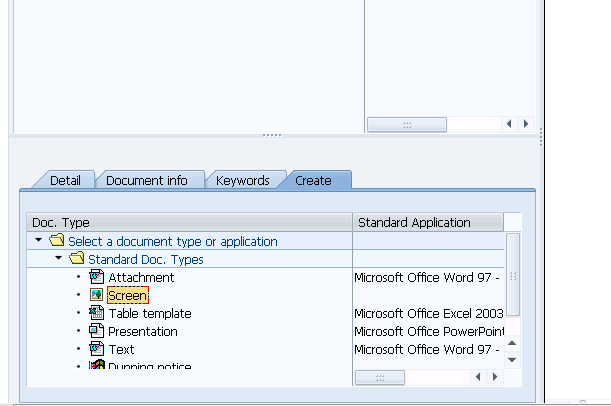Click the upper pane's horizontal scrollbar left arrow
Viewport: 611px width, 406px height.
click(x=510, y=124)
